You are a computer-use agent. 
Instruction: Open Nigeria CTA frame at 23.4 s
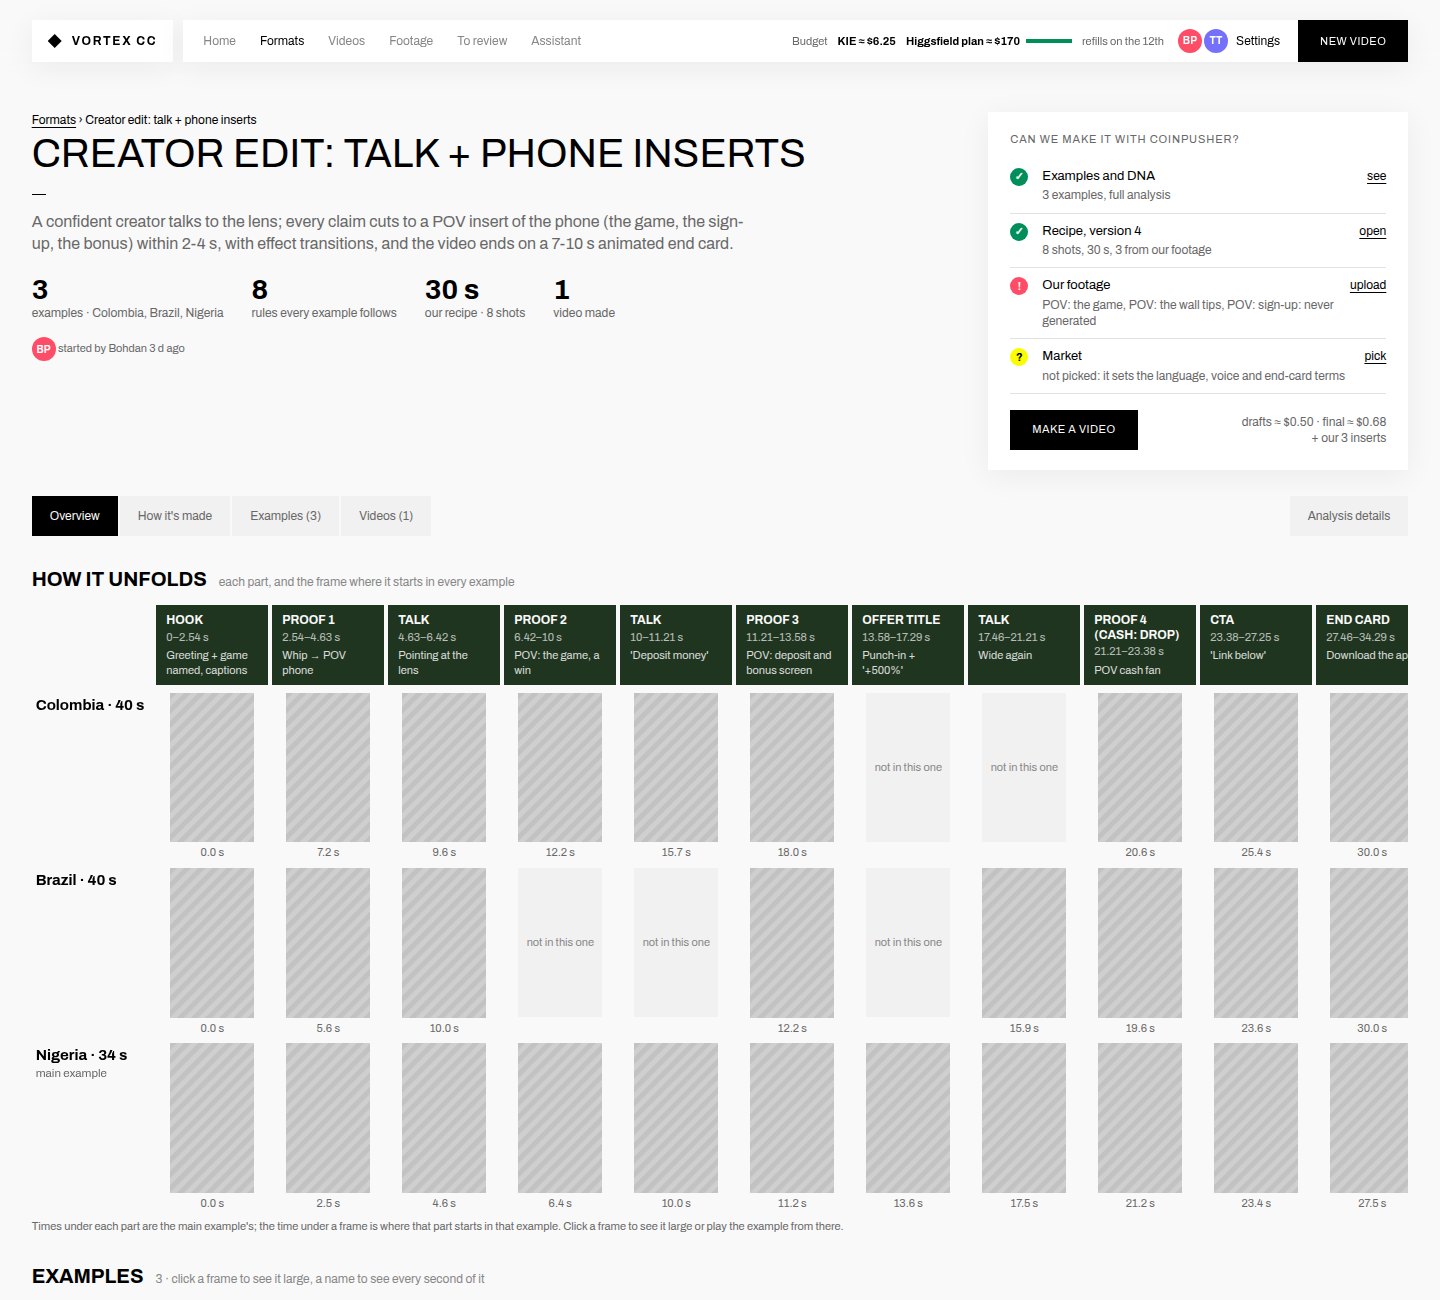(x=1256, y=1118)
